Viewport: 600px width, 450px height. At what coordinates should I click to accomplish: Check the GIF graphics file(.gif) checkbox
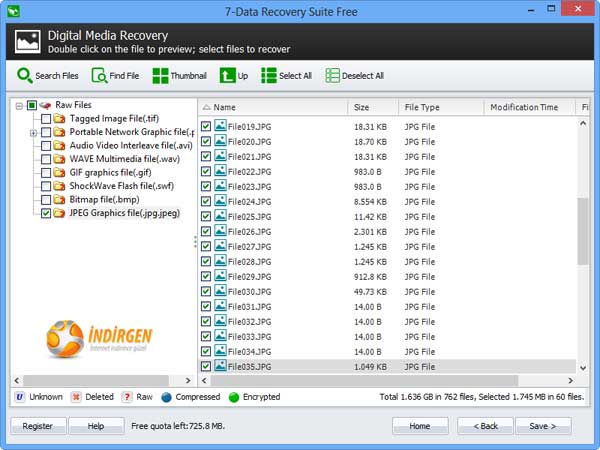pos(46,173)
